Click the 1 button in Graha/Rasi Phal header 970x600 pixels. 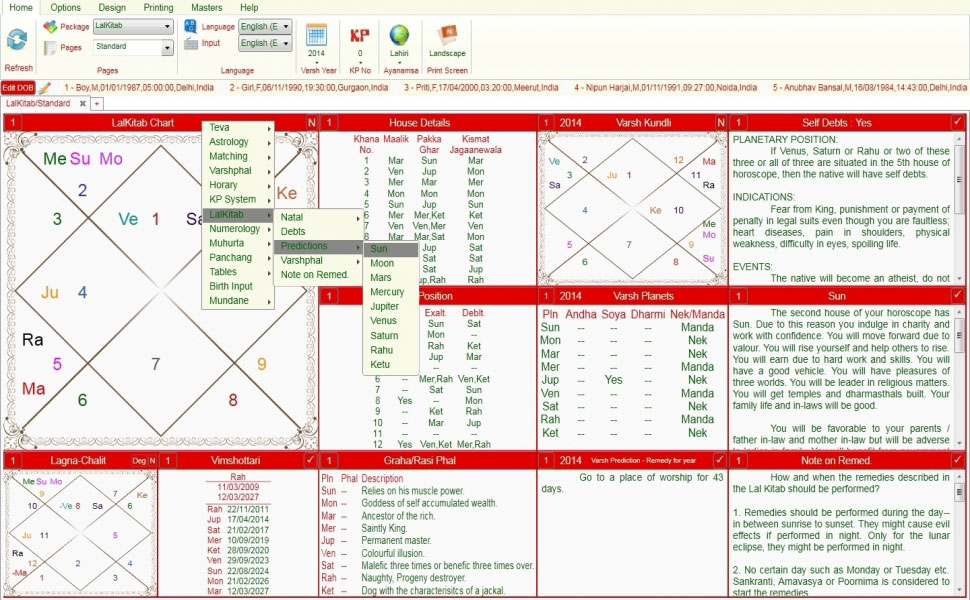(329, 461)
